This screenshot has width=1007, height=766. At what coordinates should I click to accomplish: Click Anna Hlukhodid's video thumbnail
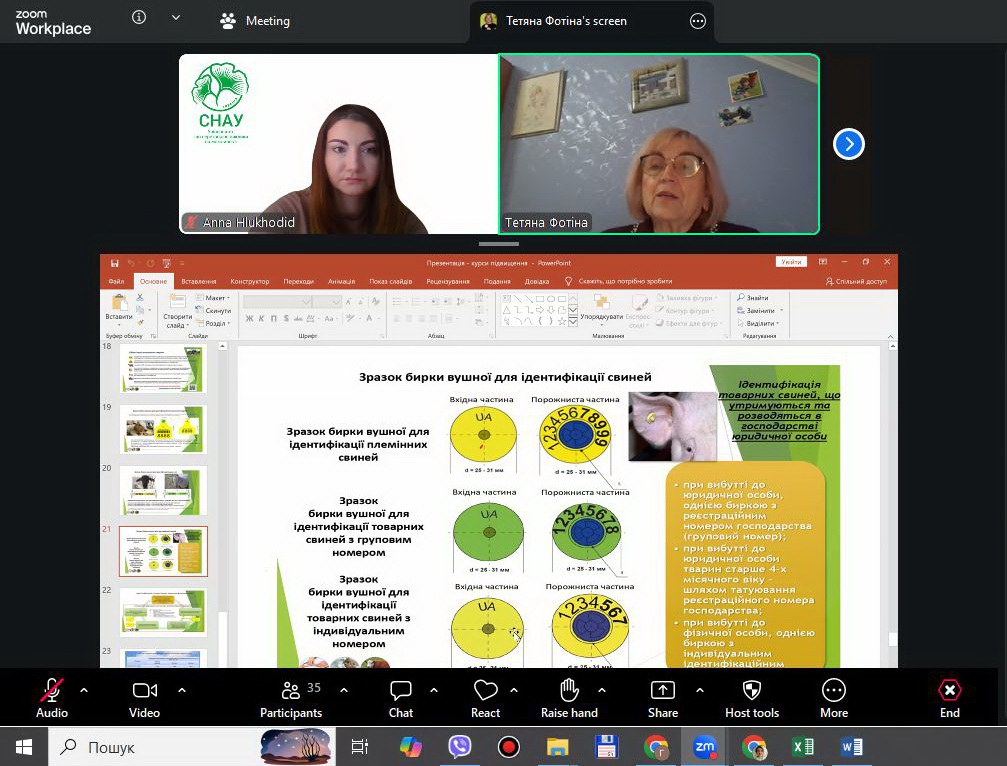339,144
